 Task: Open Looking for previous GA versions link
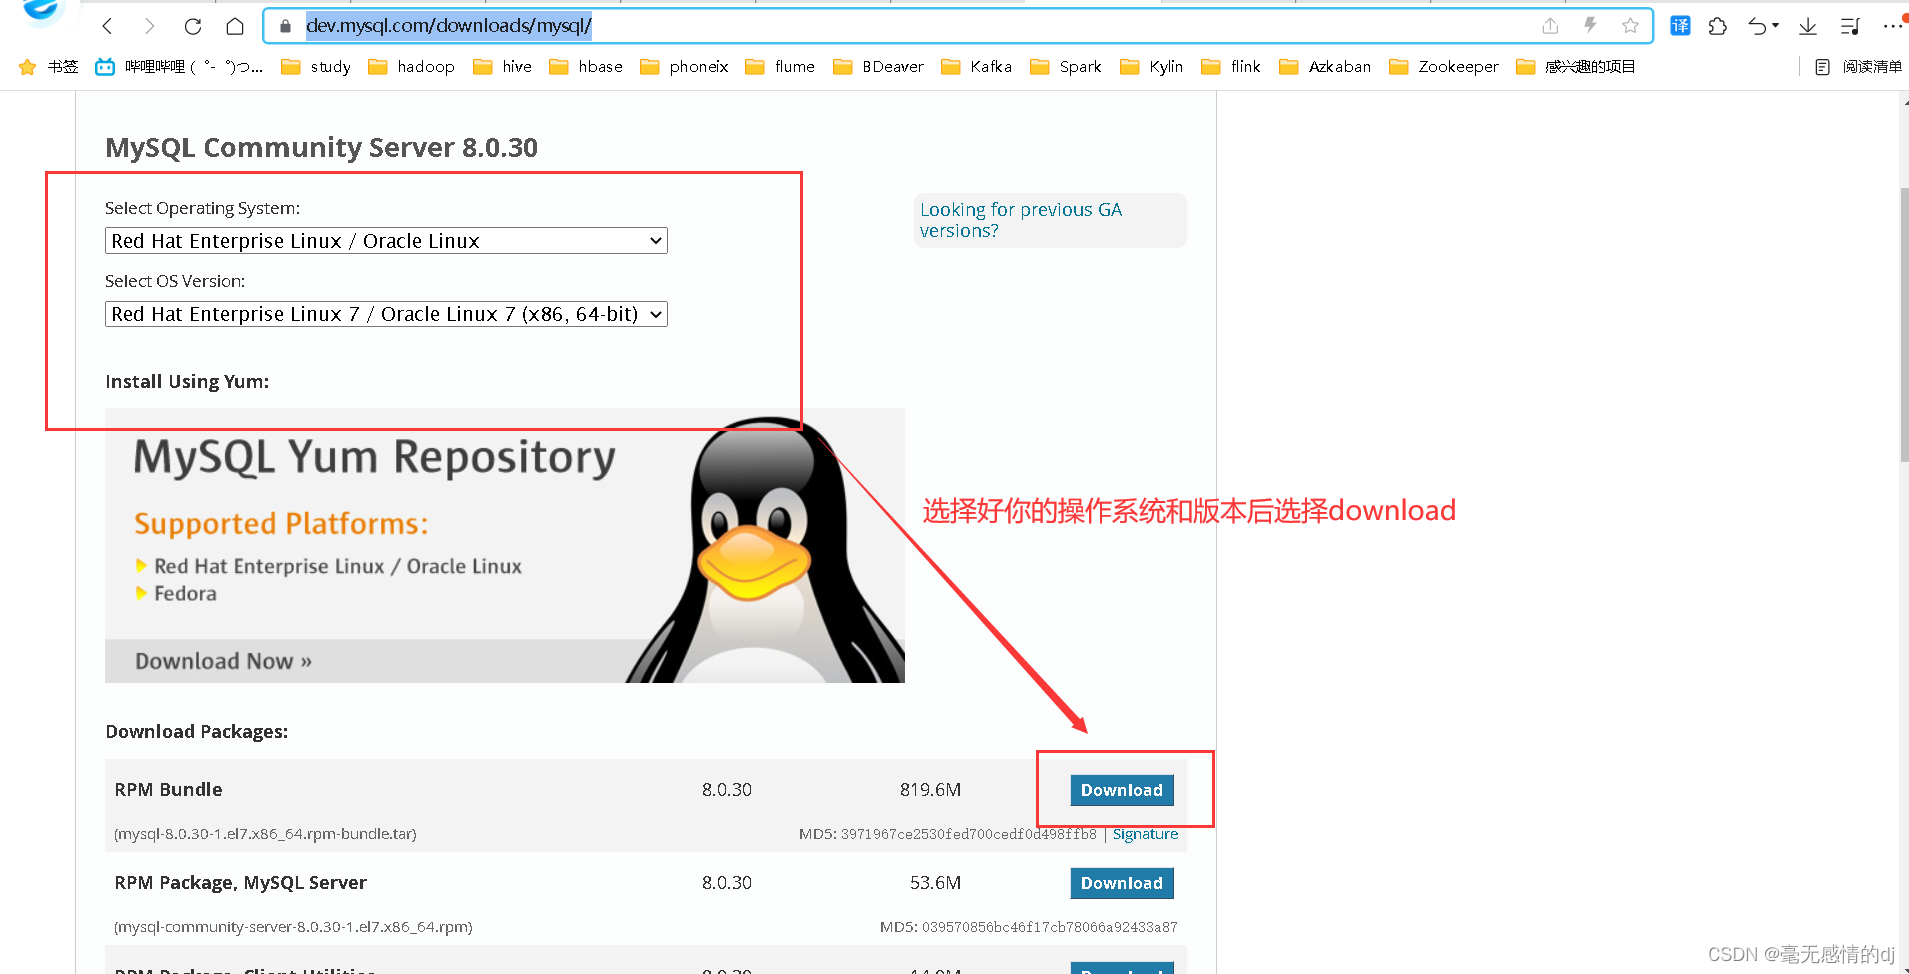click(1021, 220)
